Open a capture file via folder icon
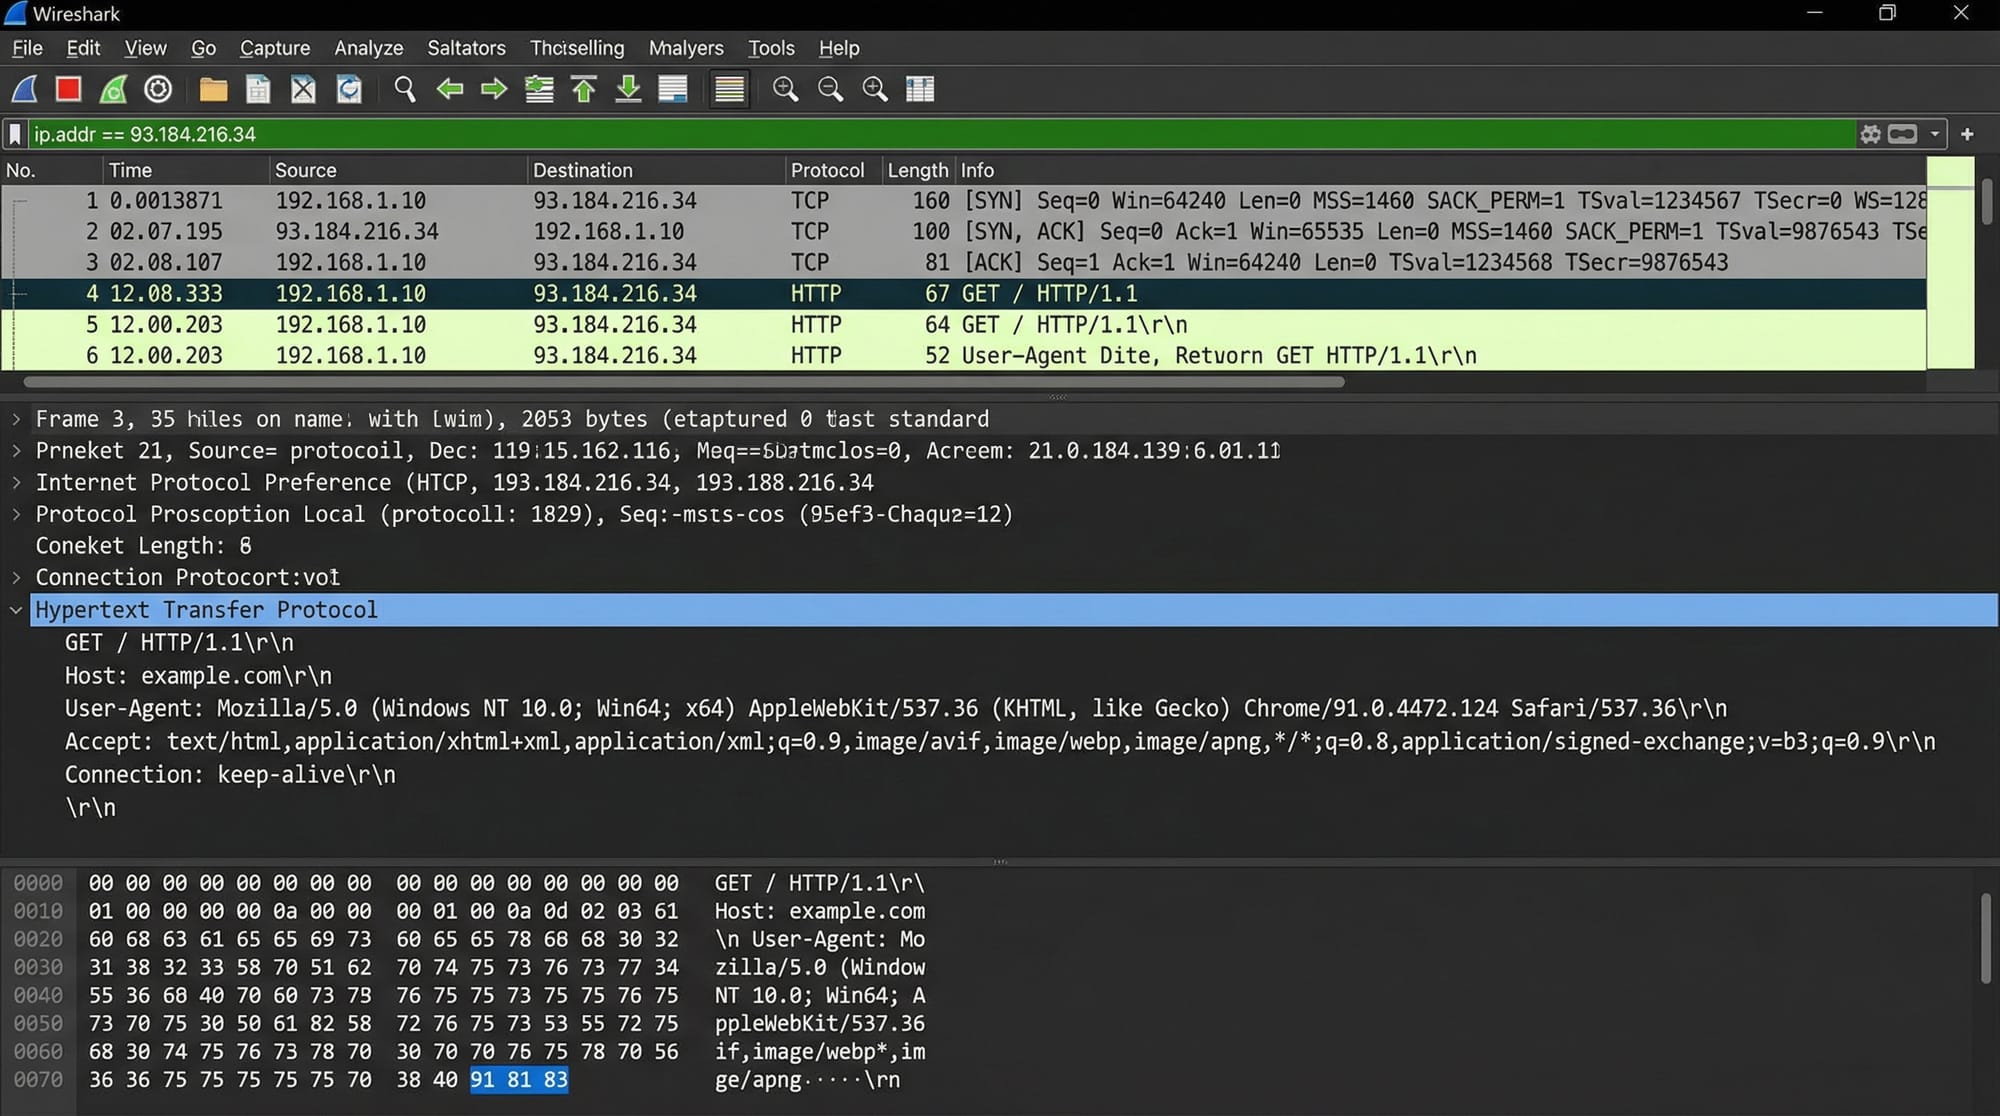 (213, 90)
